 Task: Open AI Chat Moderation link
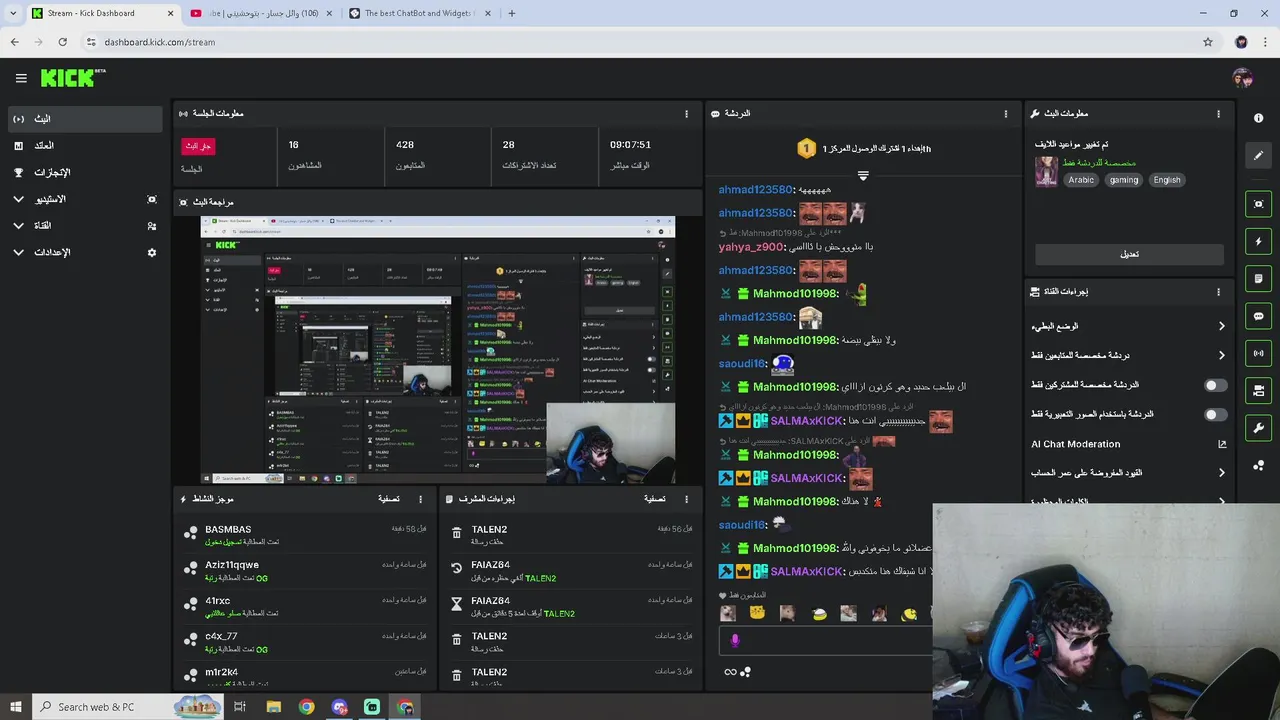click(1075, 444)
